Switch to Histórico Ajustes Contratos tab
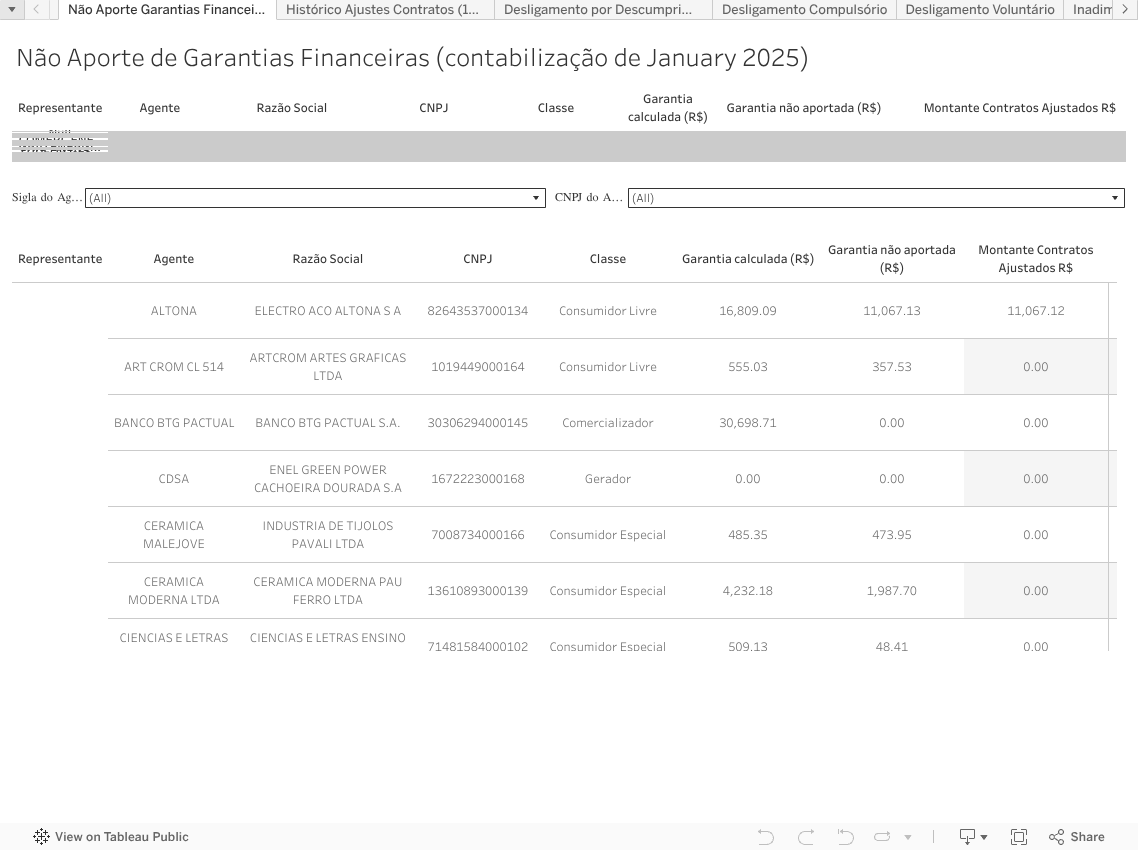This screenshot has width=1138, height=850. 382,9
